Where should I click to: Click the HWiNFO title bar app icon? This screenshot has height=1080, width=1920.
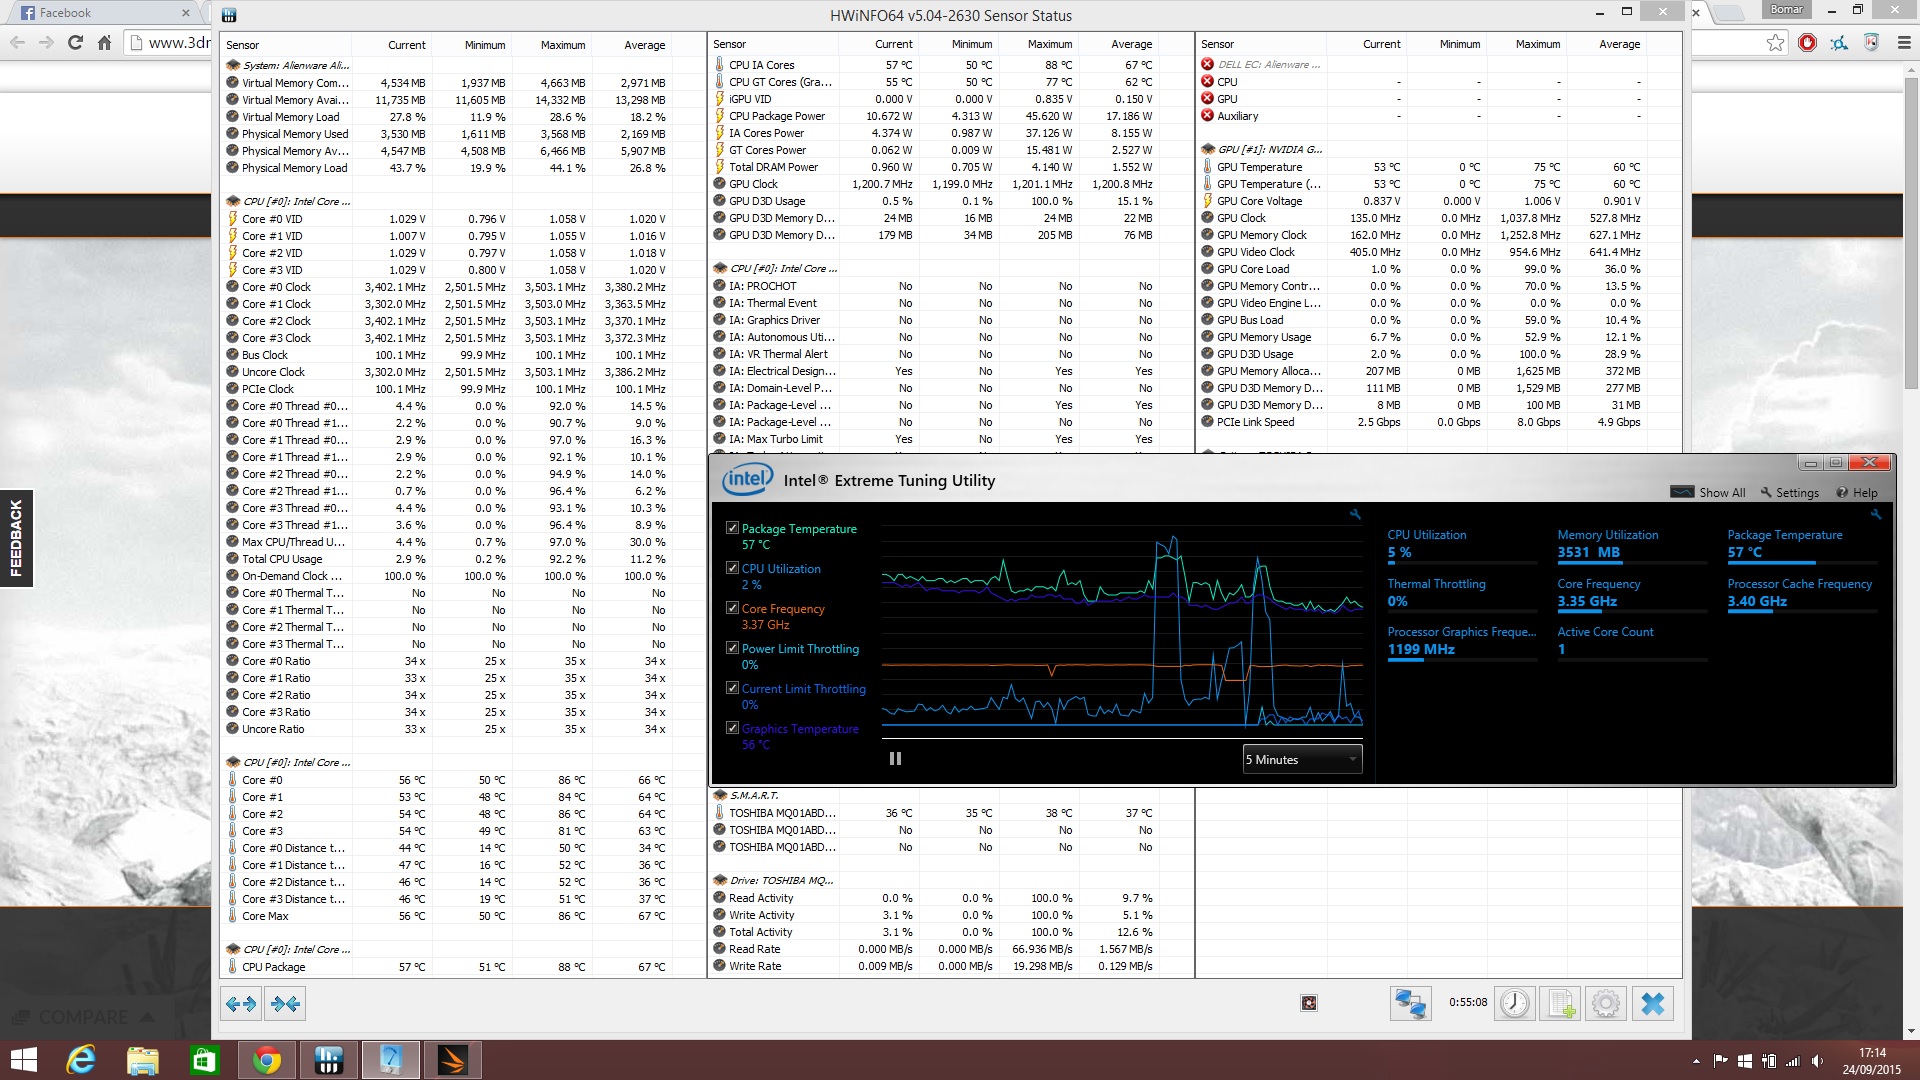[229, 15]
